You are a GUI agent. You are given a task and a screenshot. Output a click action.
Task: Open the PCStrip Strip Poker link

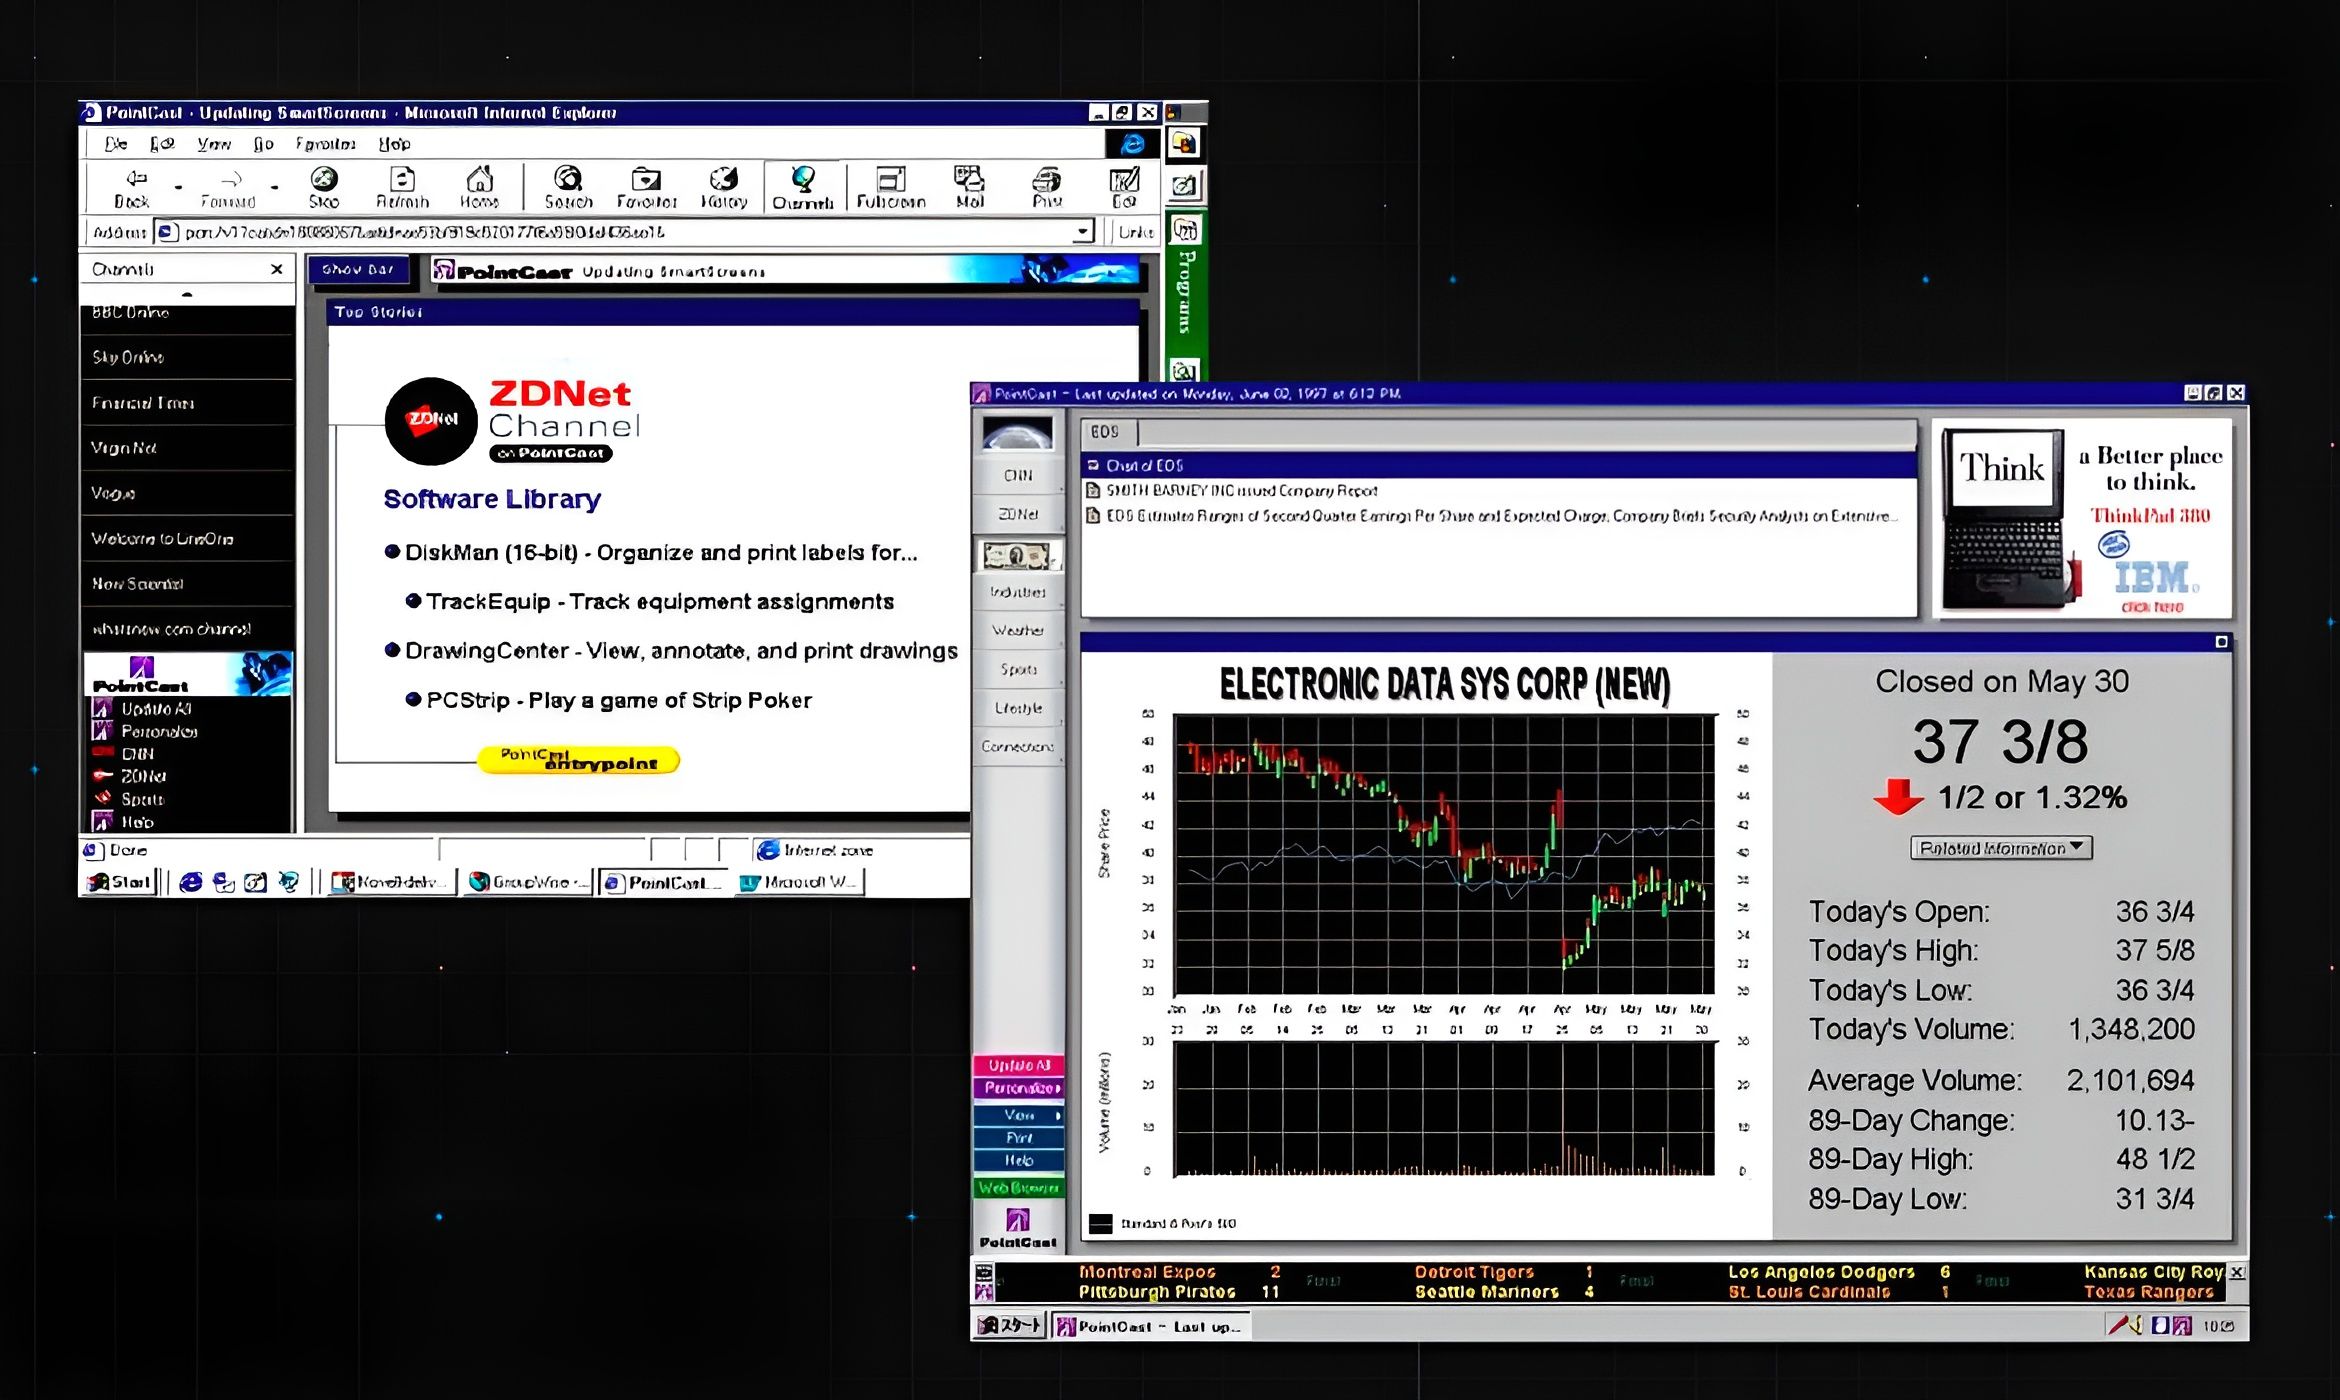click(x=618, y=700)
